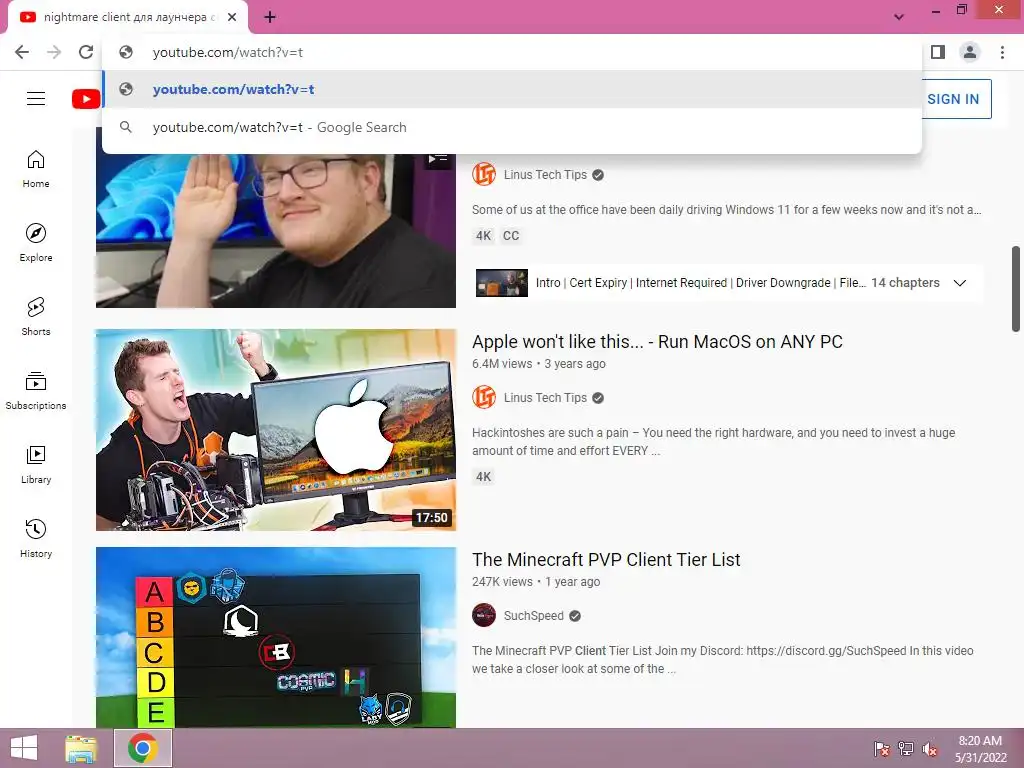Screen dimensions: 1024x768
Task: Open Linus Tech Tips channel on Windows 11 video
Action: point(545,175)
